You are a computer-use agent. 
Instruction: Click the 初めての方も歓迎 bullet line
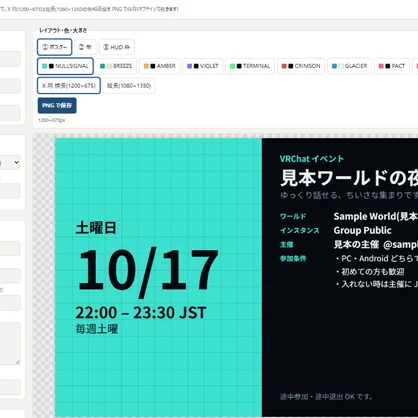click(x=370, y=272)
